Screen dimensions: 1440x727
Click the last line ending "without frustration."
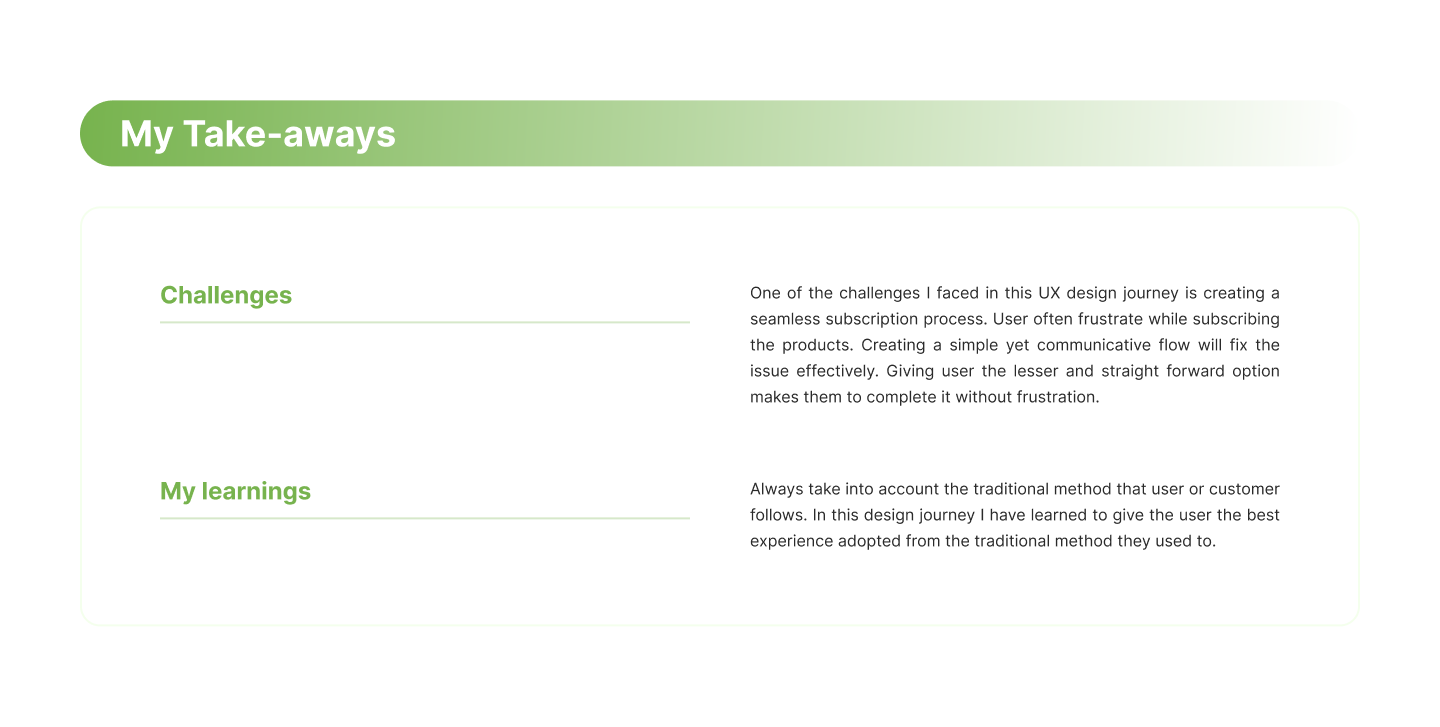(x=925, y=397)
